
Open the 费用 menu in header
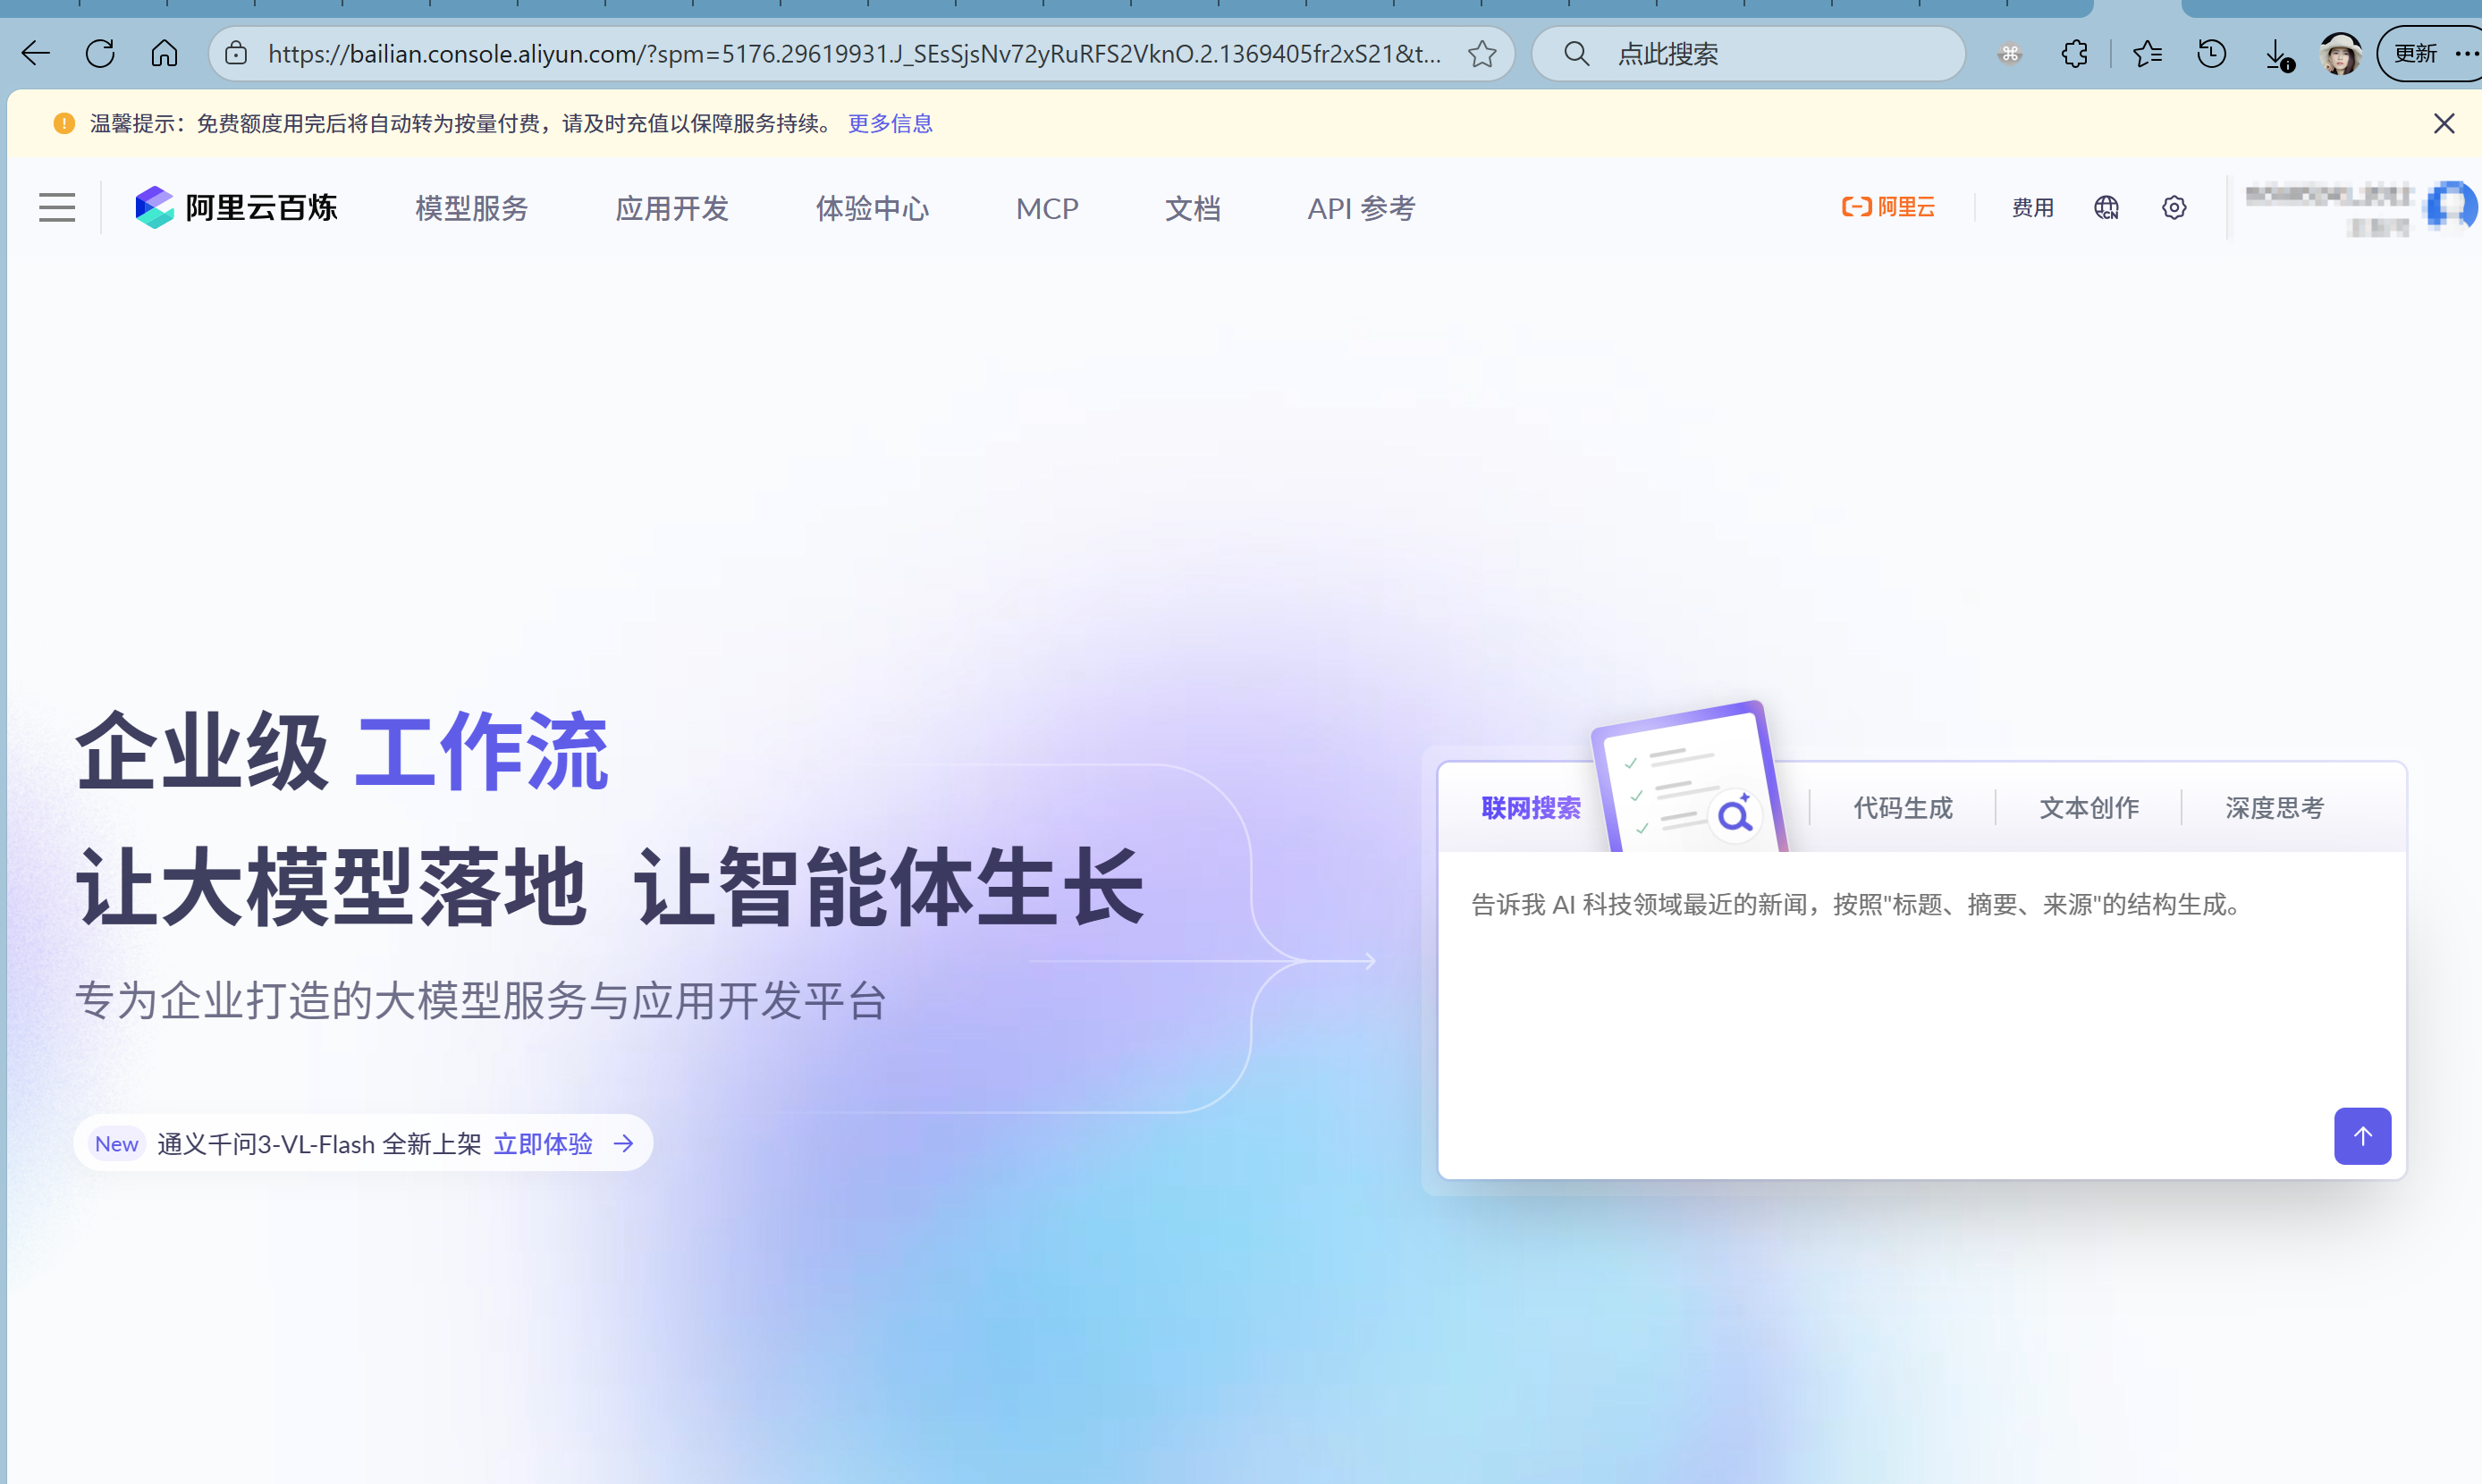tap(2032, 208)
